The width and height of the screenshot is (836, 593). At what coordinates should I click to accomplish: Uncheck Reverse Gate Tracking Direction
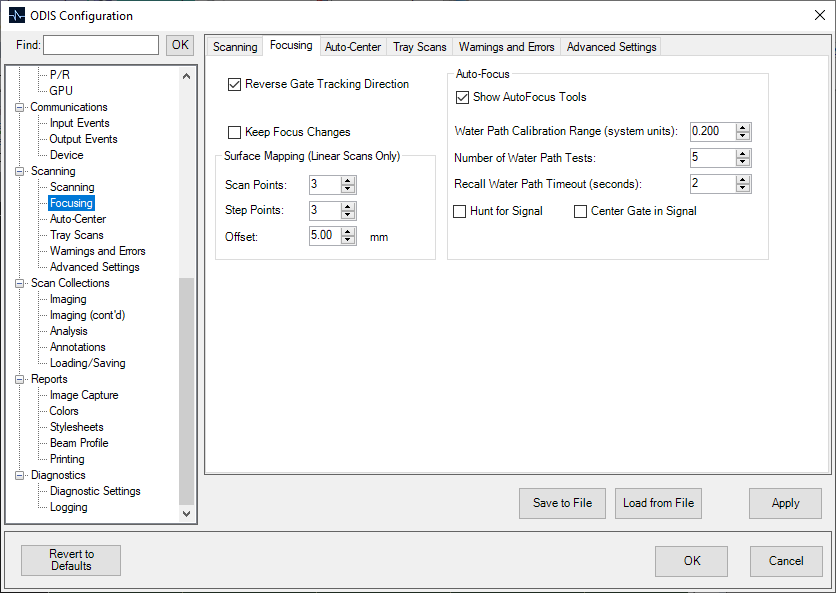pyautogui.click(x=235, y=85)
